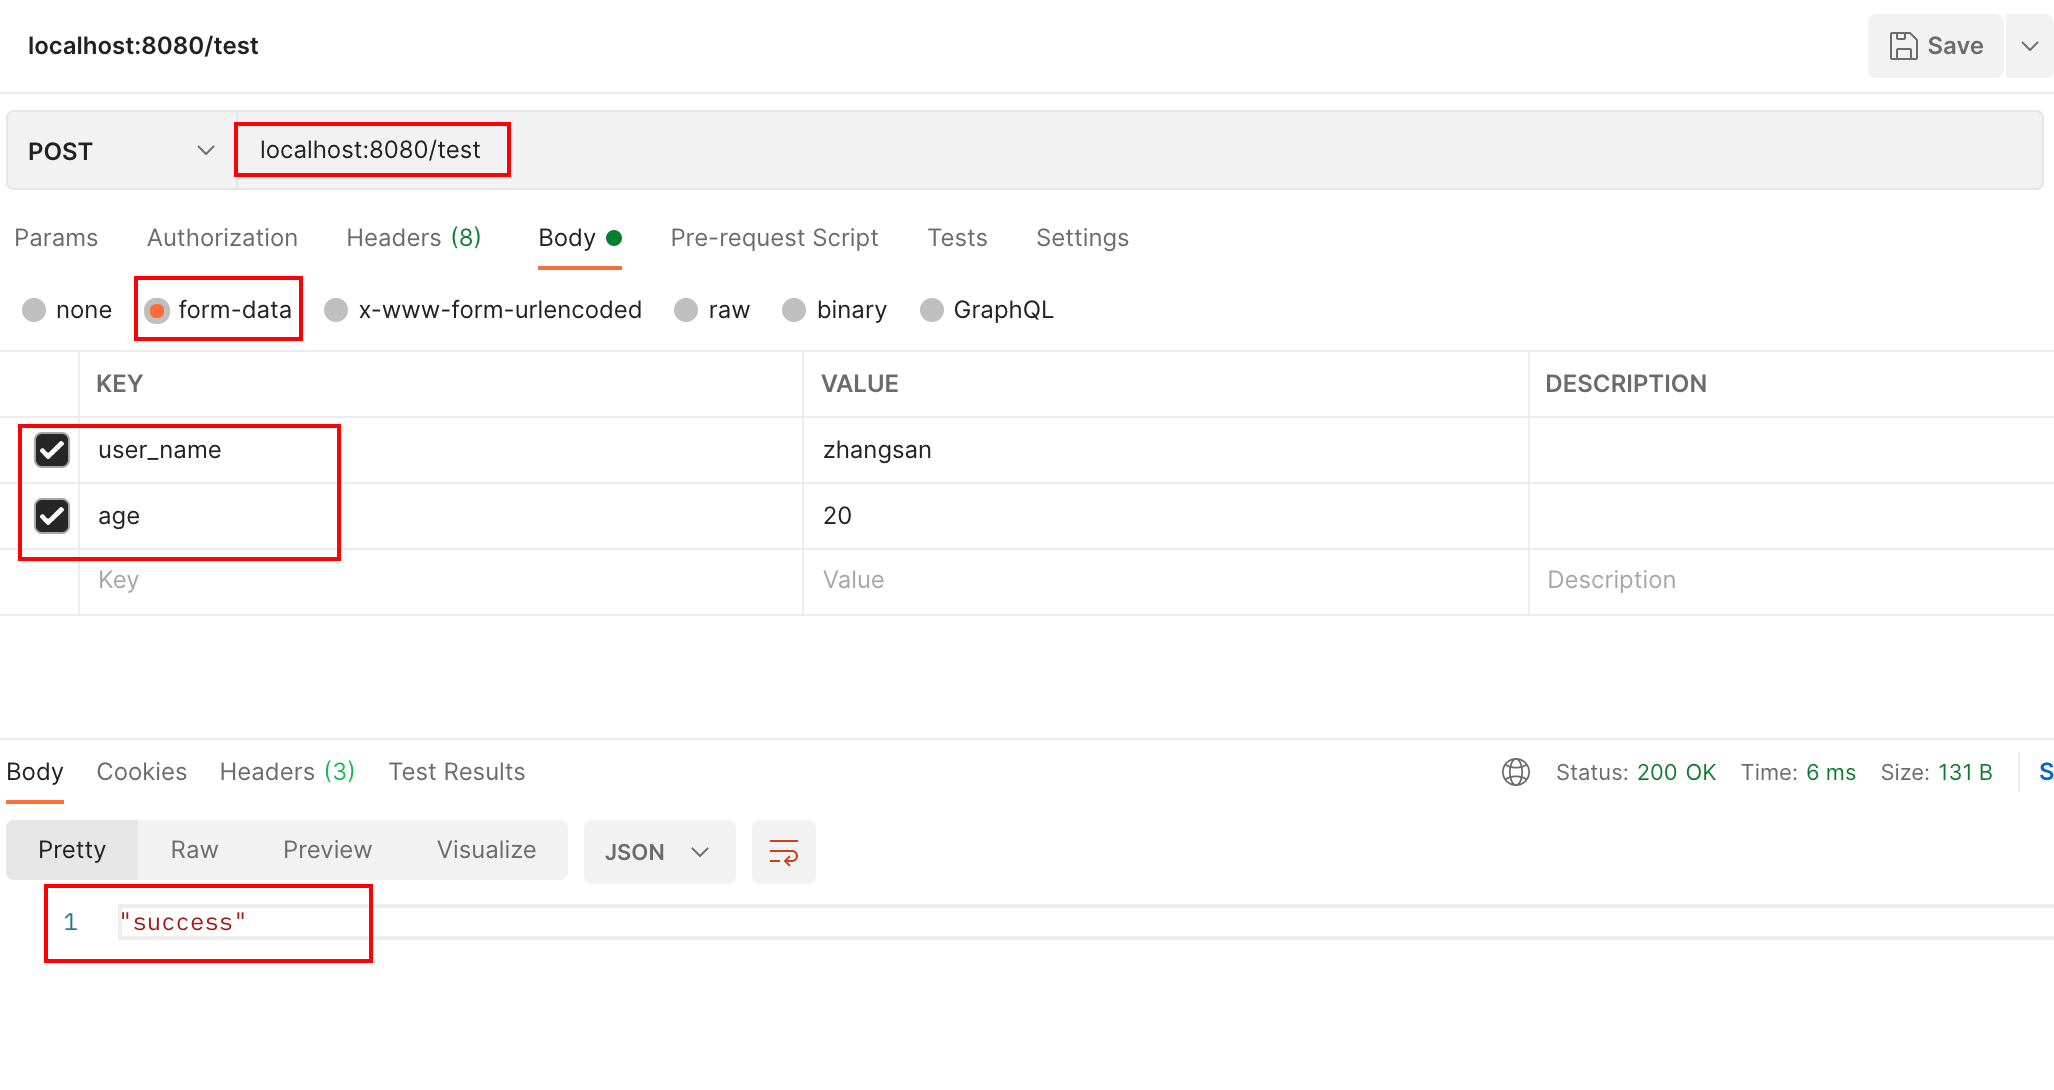This screenshot has width=2054, height=1090.
Task: Click the "success" response text
Action: pyautogui.click(x=183, y=922)
